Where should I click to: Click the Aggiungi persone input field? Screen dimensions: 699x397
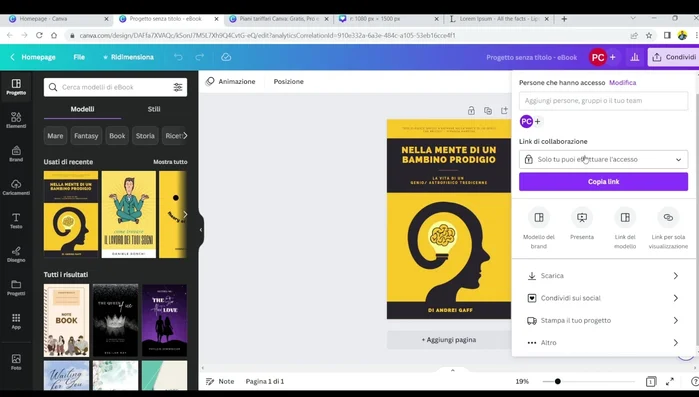point(603,101)
